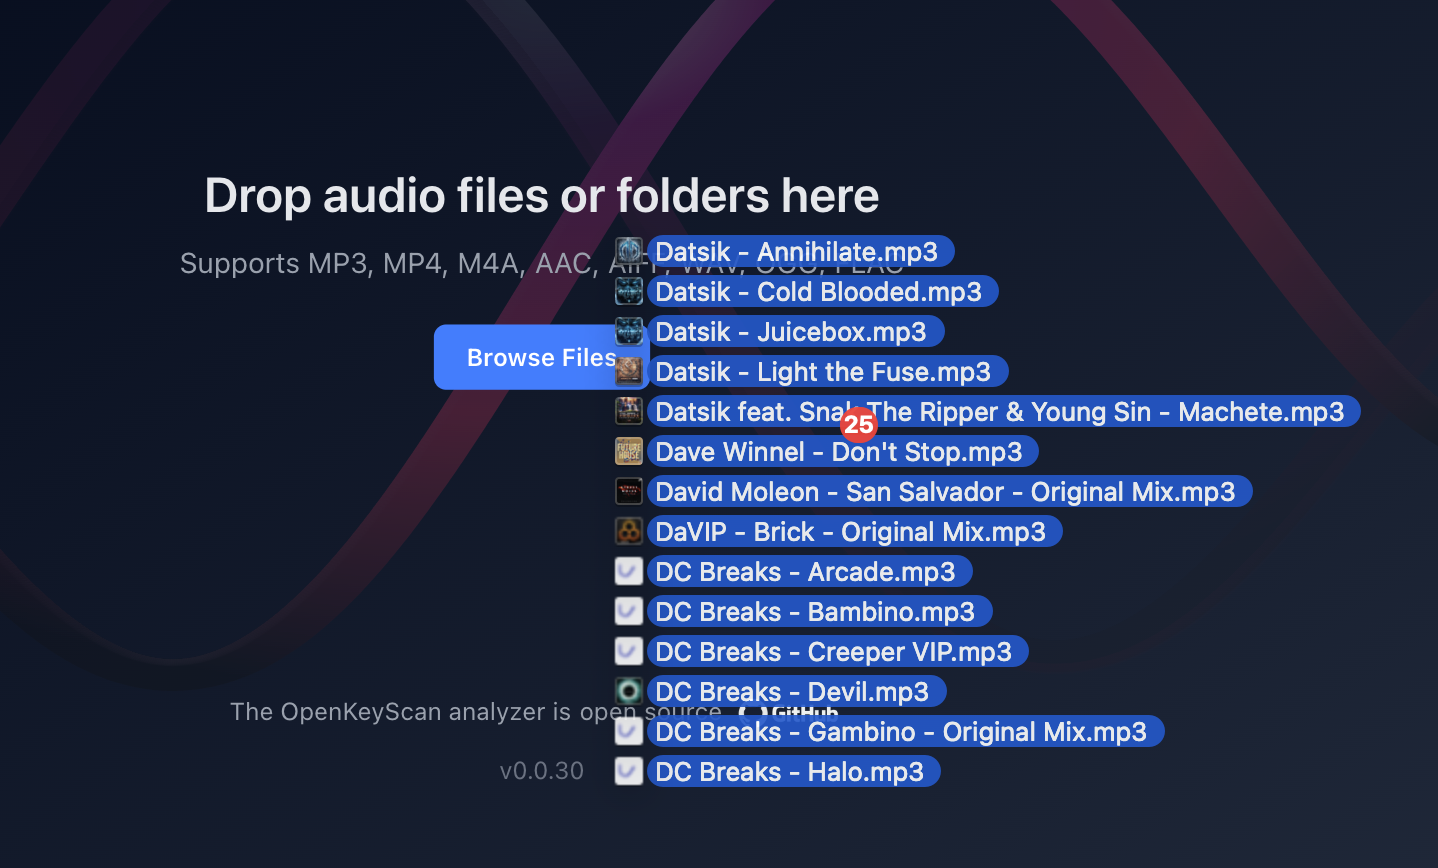This screenshot has width=1438, height=868.
Task: Select the DC Breaks - Creeper VIP file chip
Action: [838, 651]
